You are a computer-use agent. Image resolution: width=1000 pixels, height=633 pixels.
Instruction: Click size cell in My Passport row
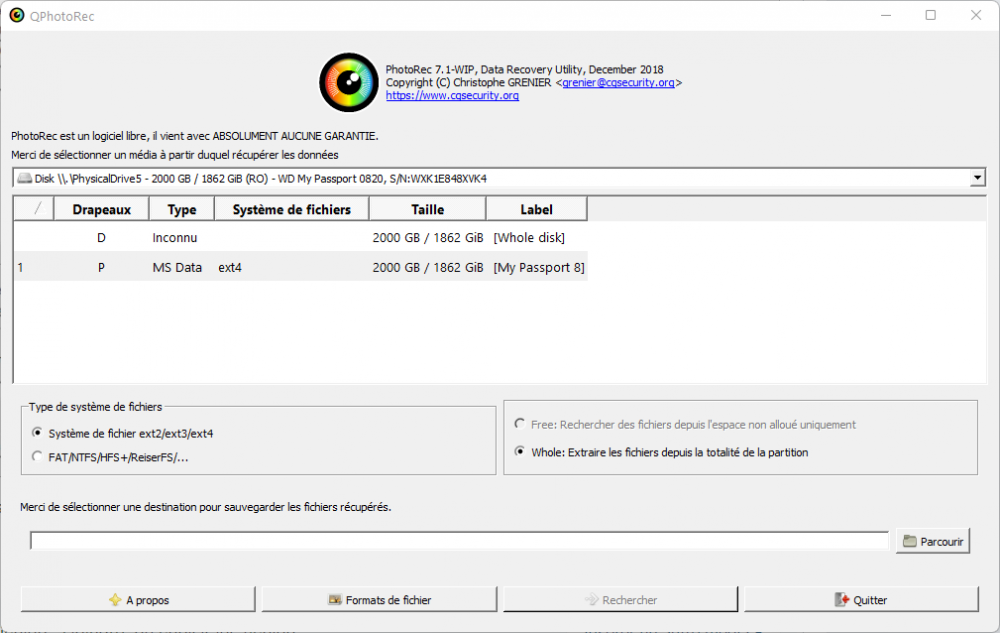[427, 268]
